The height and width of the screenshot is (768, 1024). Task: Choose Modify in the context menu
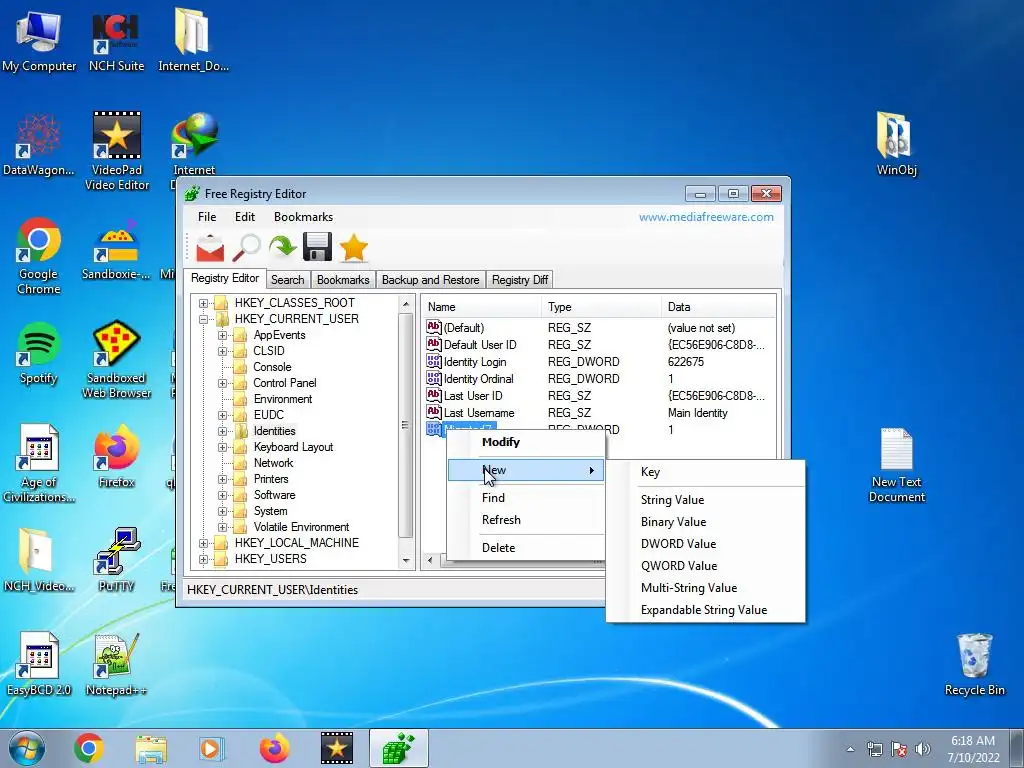click(x=526, y=442)
